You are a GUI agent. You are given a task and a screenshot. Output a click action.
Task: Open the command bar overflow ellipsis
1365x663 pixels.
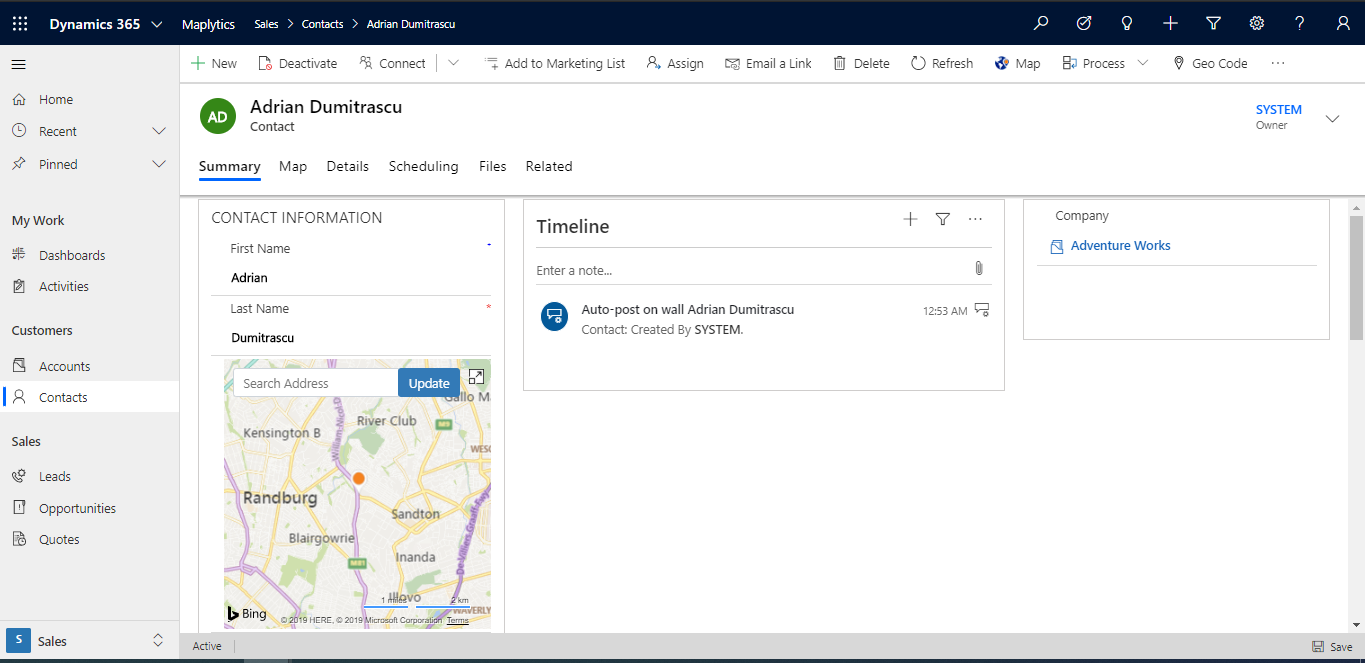[1278, 63]
